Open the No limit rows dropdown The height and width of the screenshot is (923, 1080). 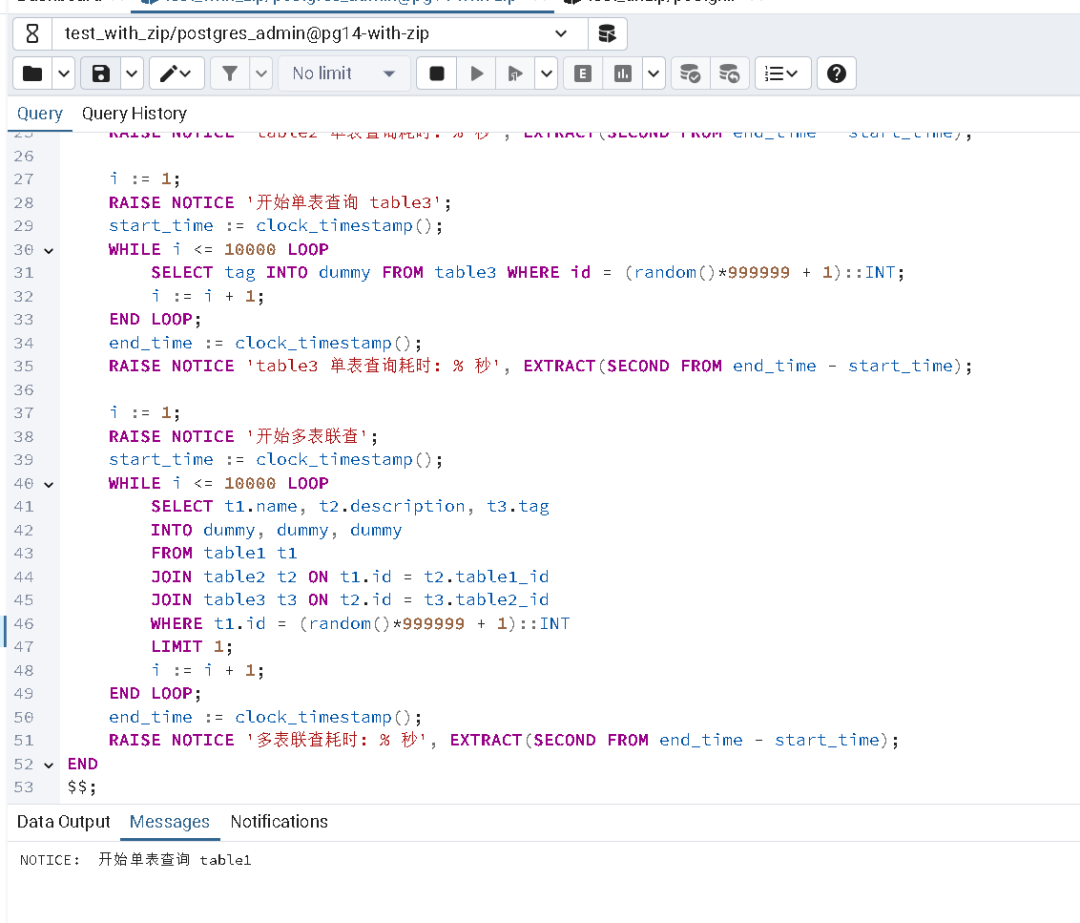[344, 73]
